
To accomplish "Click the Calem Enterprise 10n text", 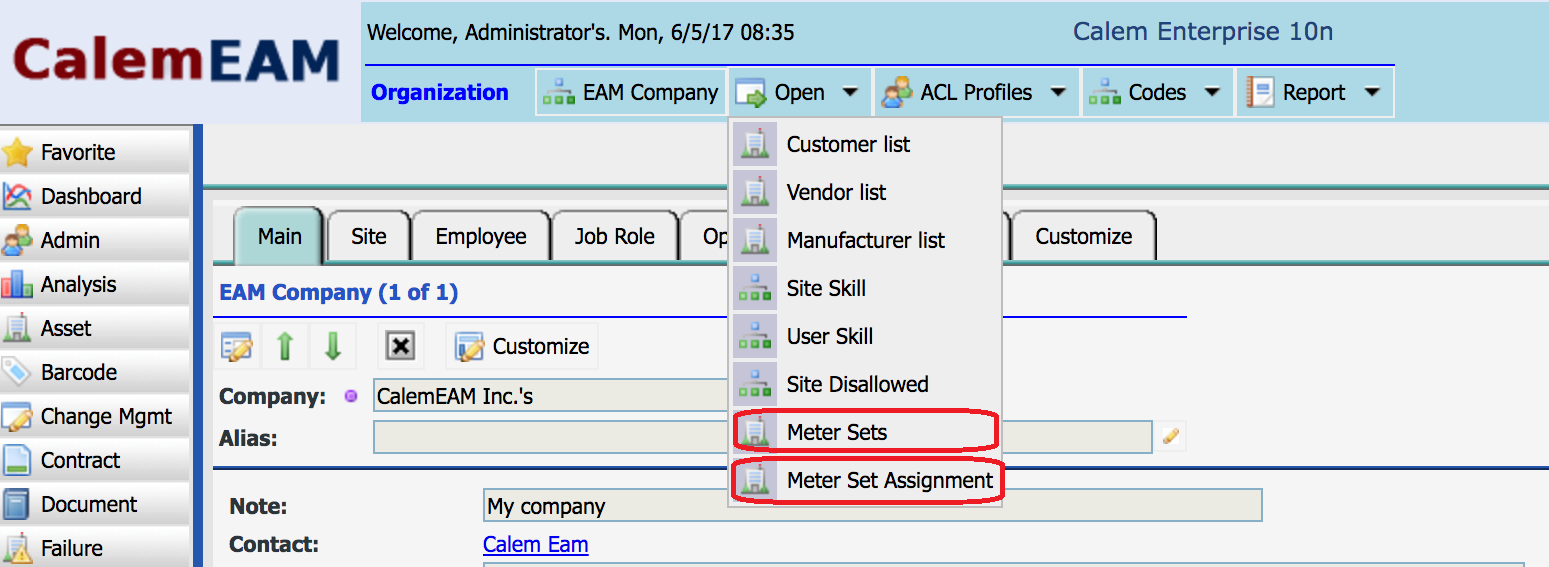I will coord(1203,32).
